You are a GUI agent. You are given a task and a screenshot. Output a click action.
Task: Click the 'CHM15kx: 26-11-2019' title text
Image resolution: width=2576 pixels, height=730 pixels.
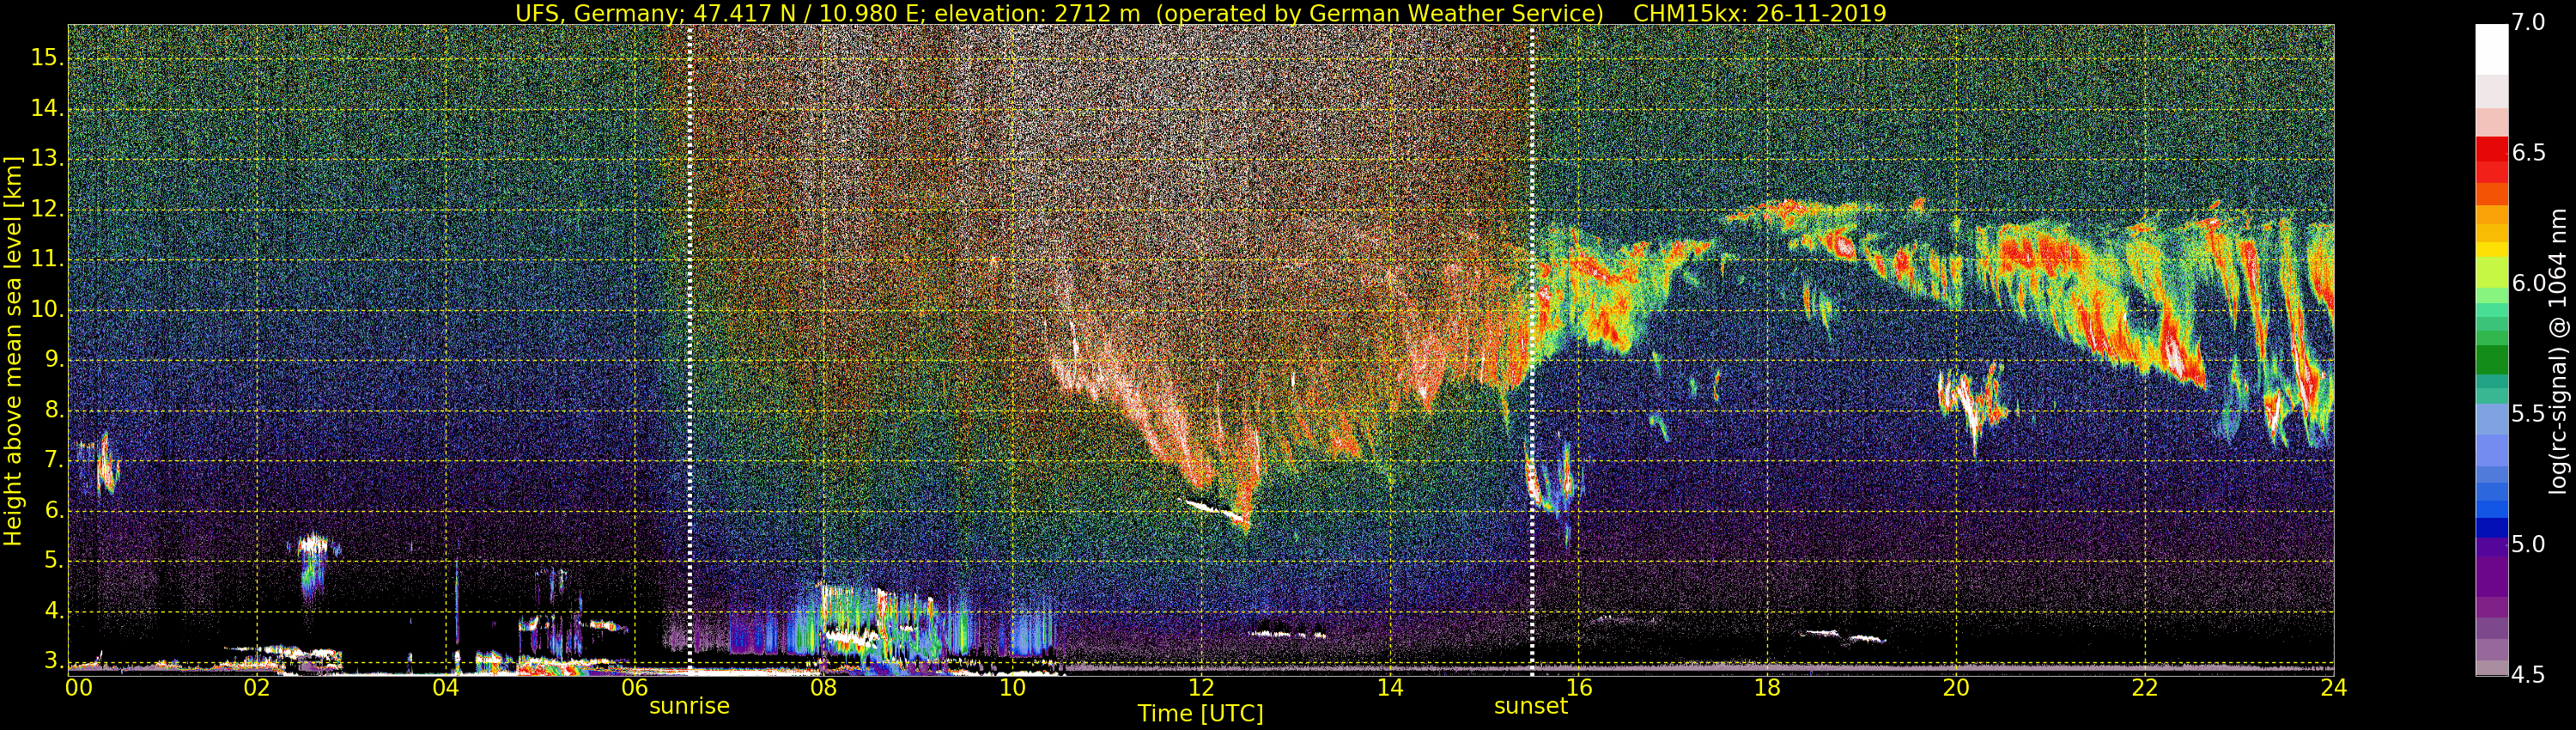1759,13
